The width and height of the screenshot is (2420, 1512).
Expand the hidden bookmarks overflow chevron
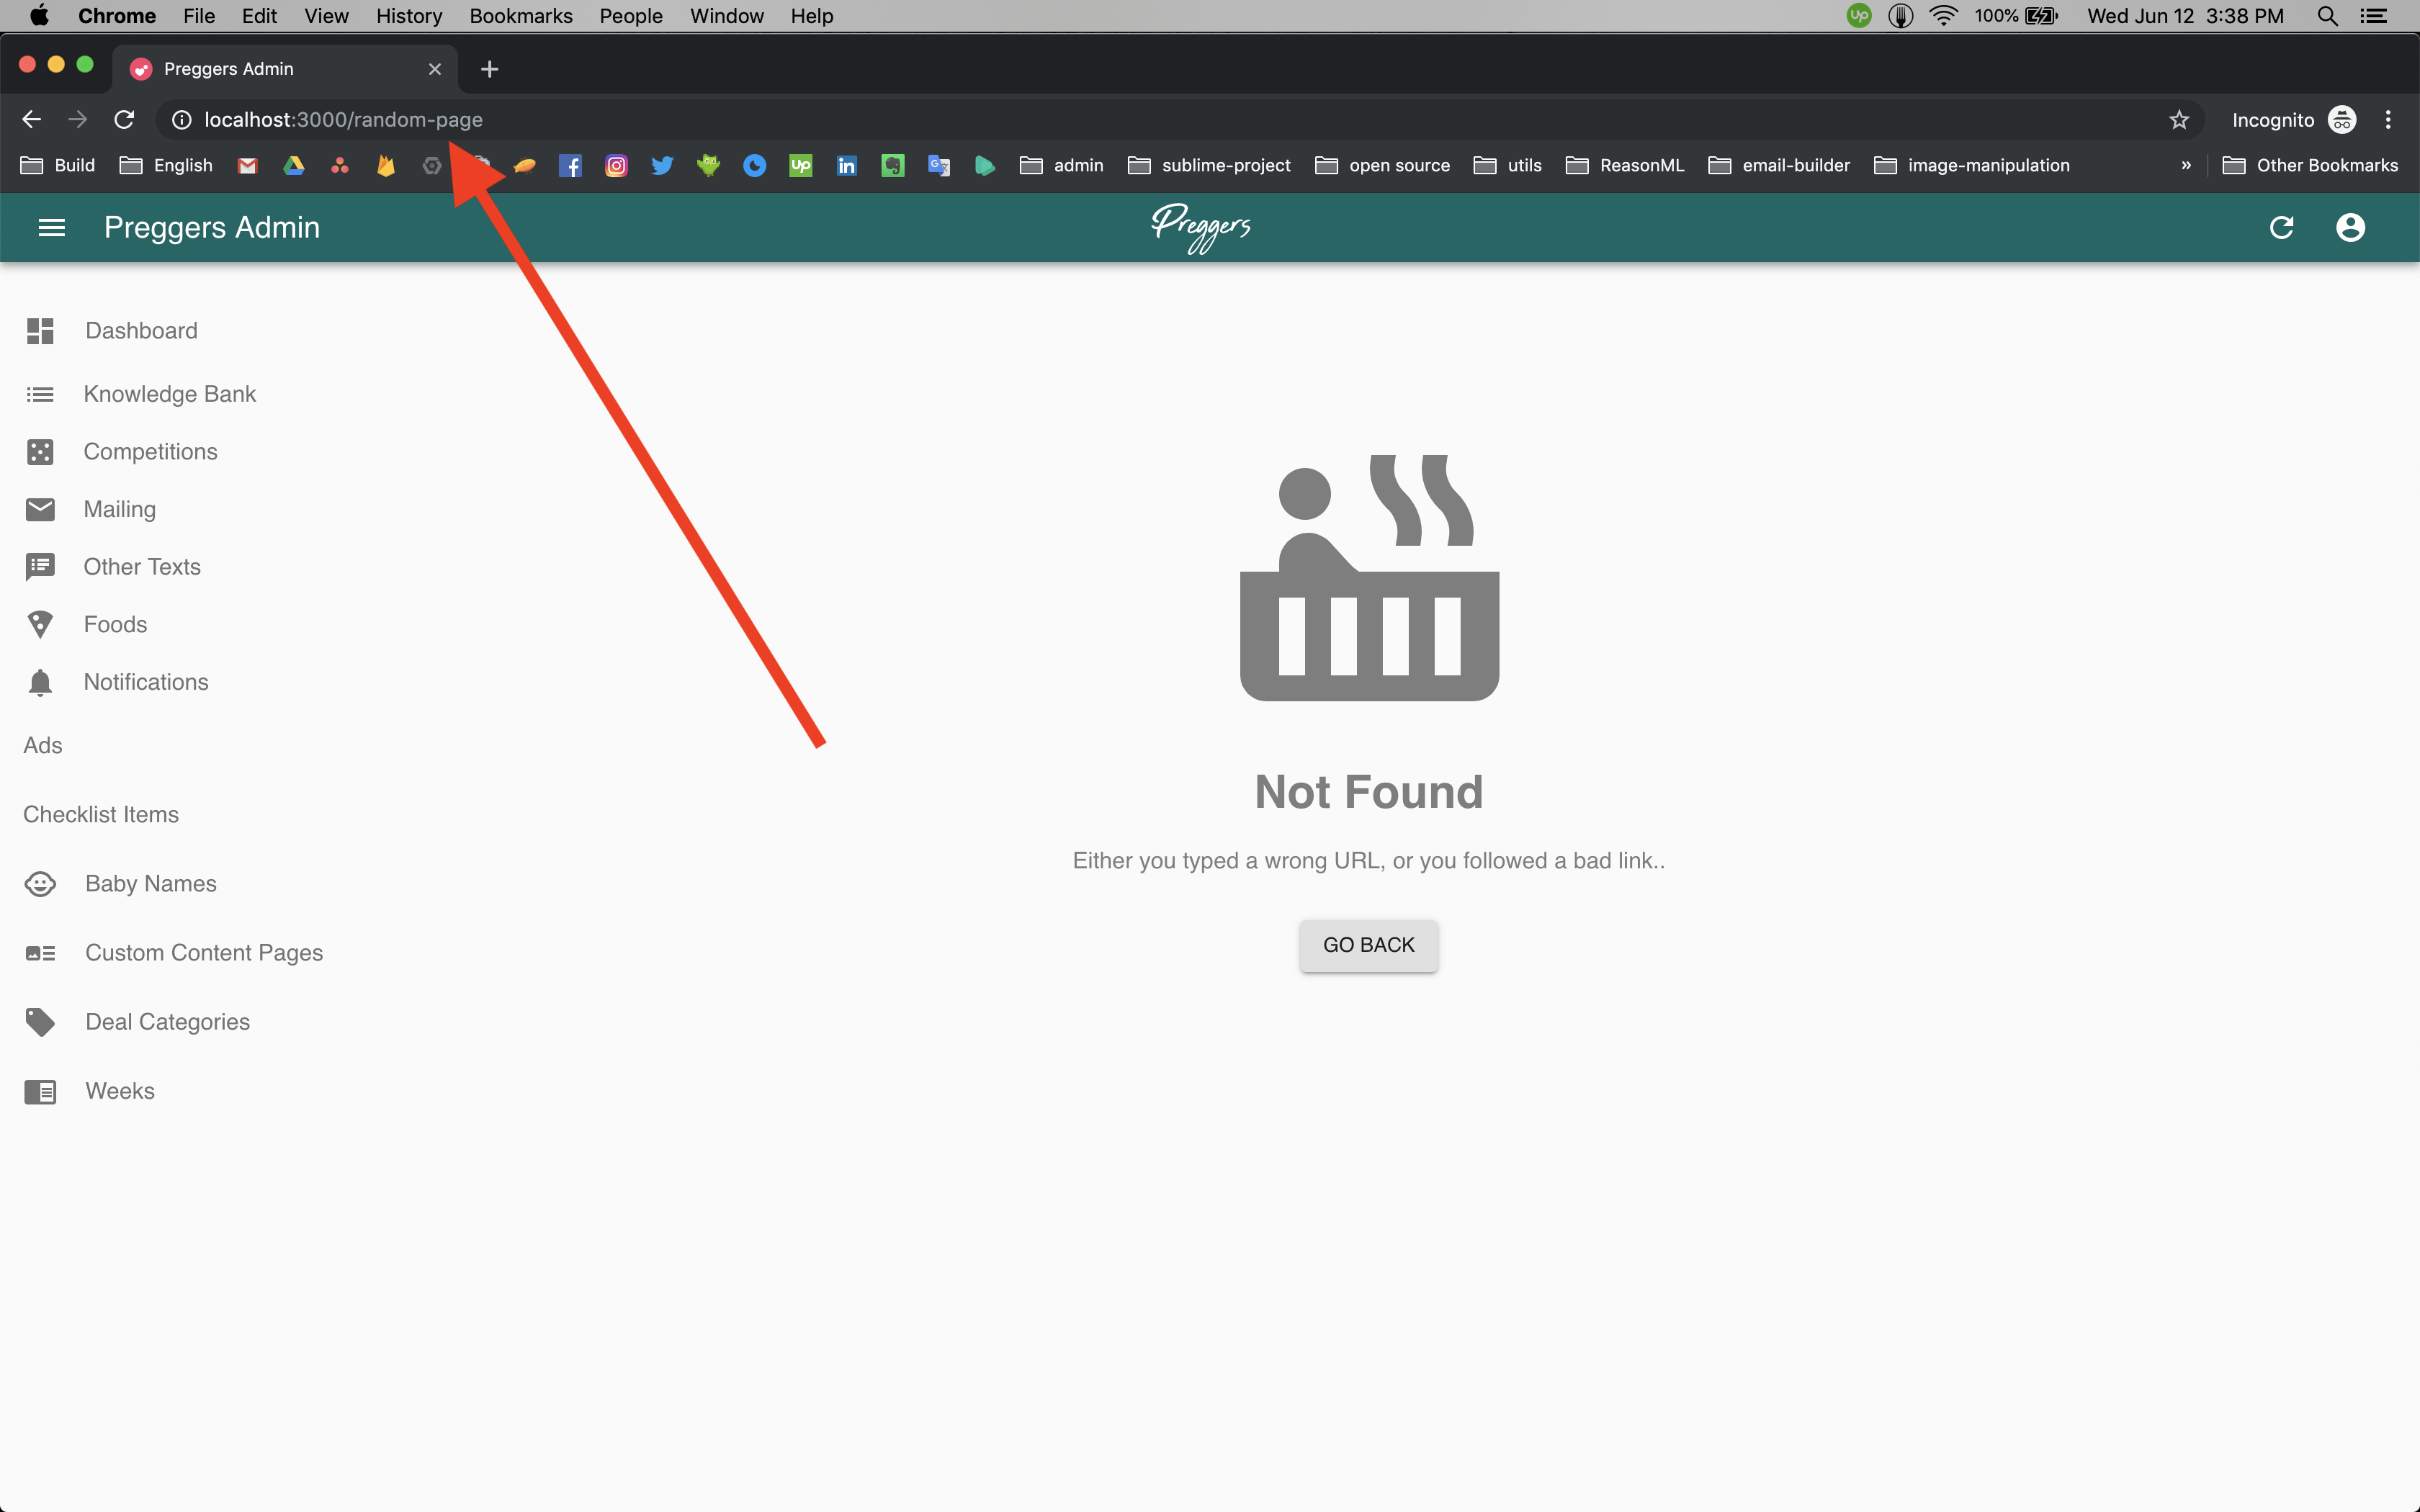click(x=2186, y=165)
